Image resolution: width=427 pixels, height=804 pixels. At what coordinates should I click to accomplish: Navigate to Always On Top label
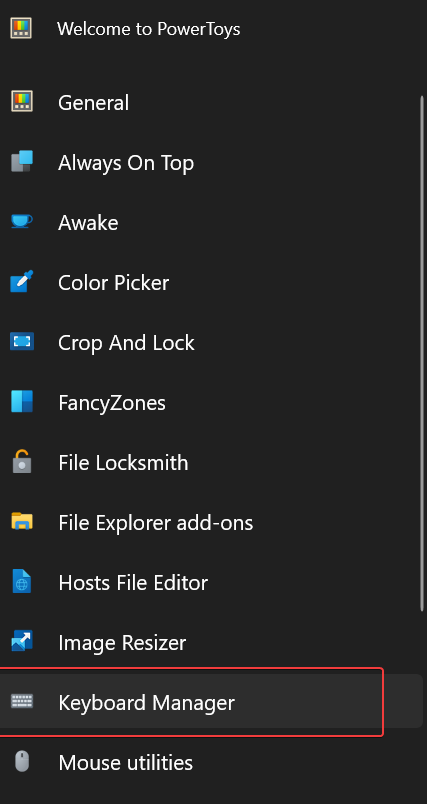[x=126, y=163]
